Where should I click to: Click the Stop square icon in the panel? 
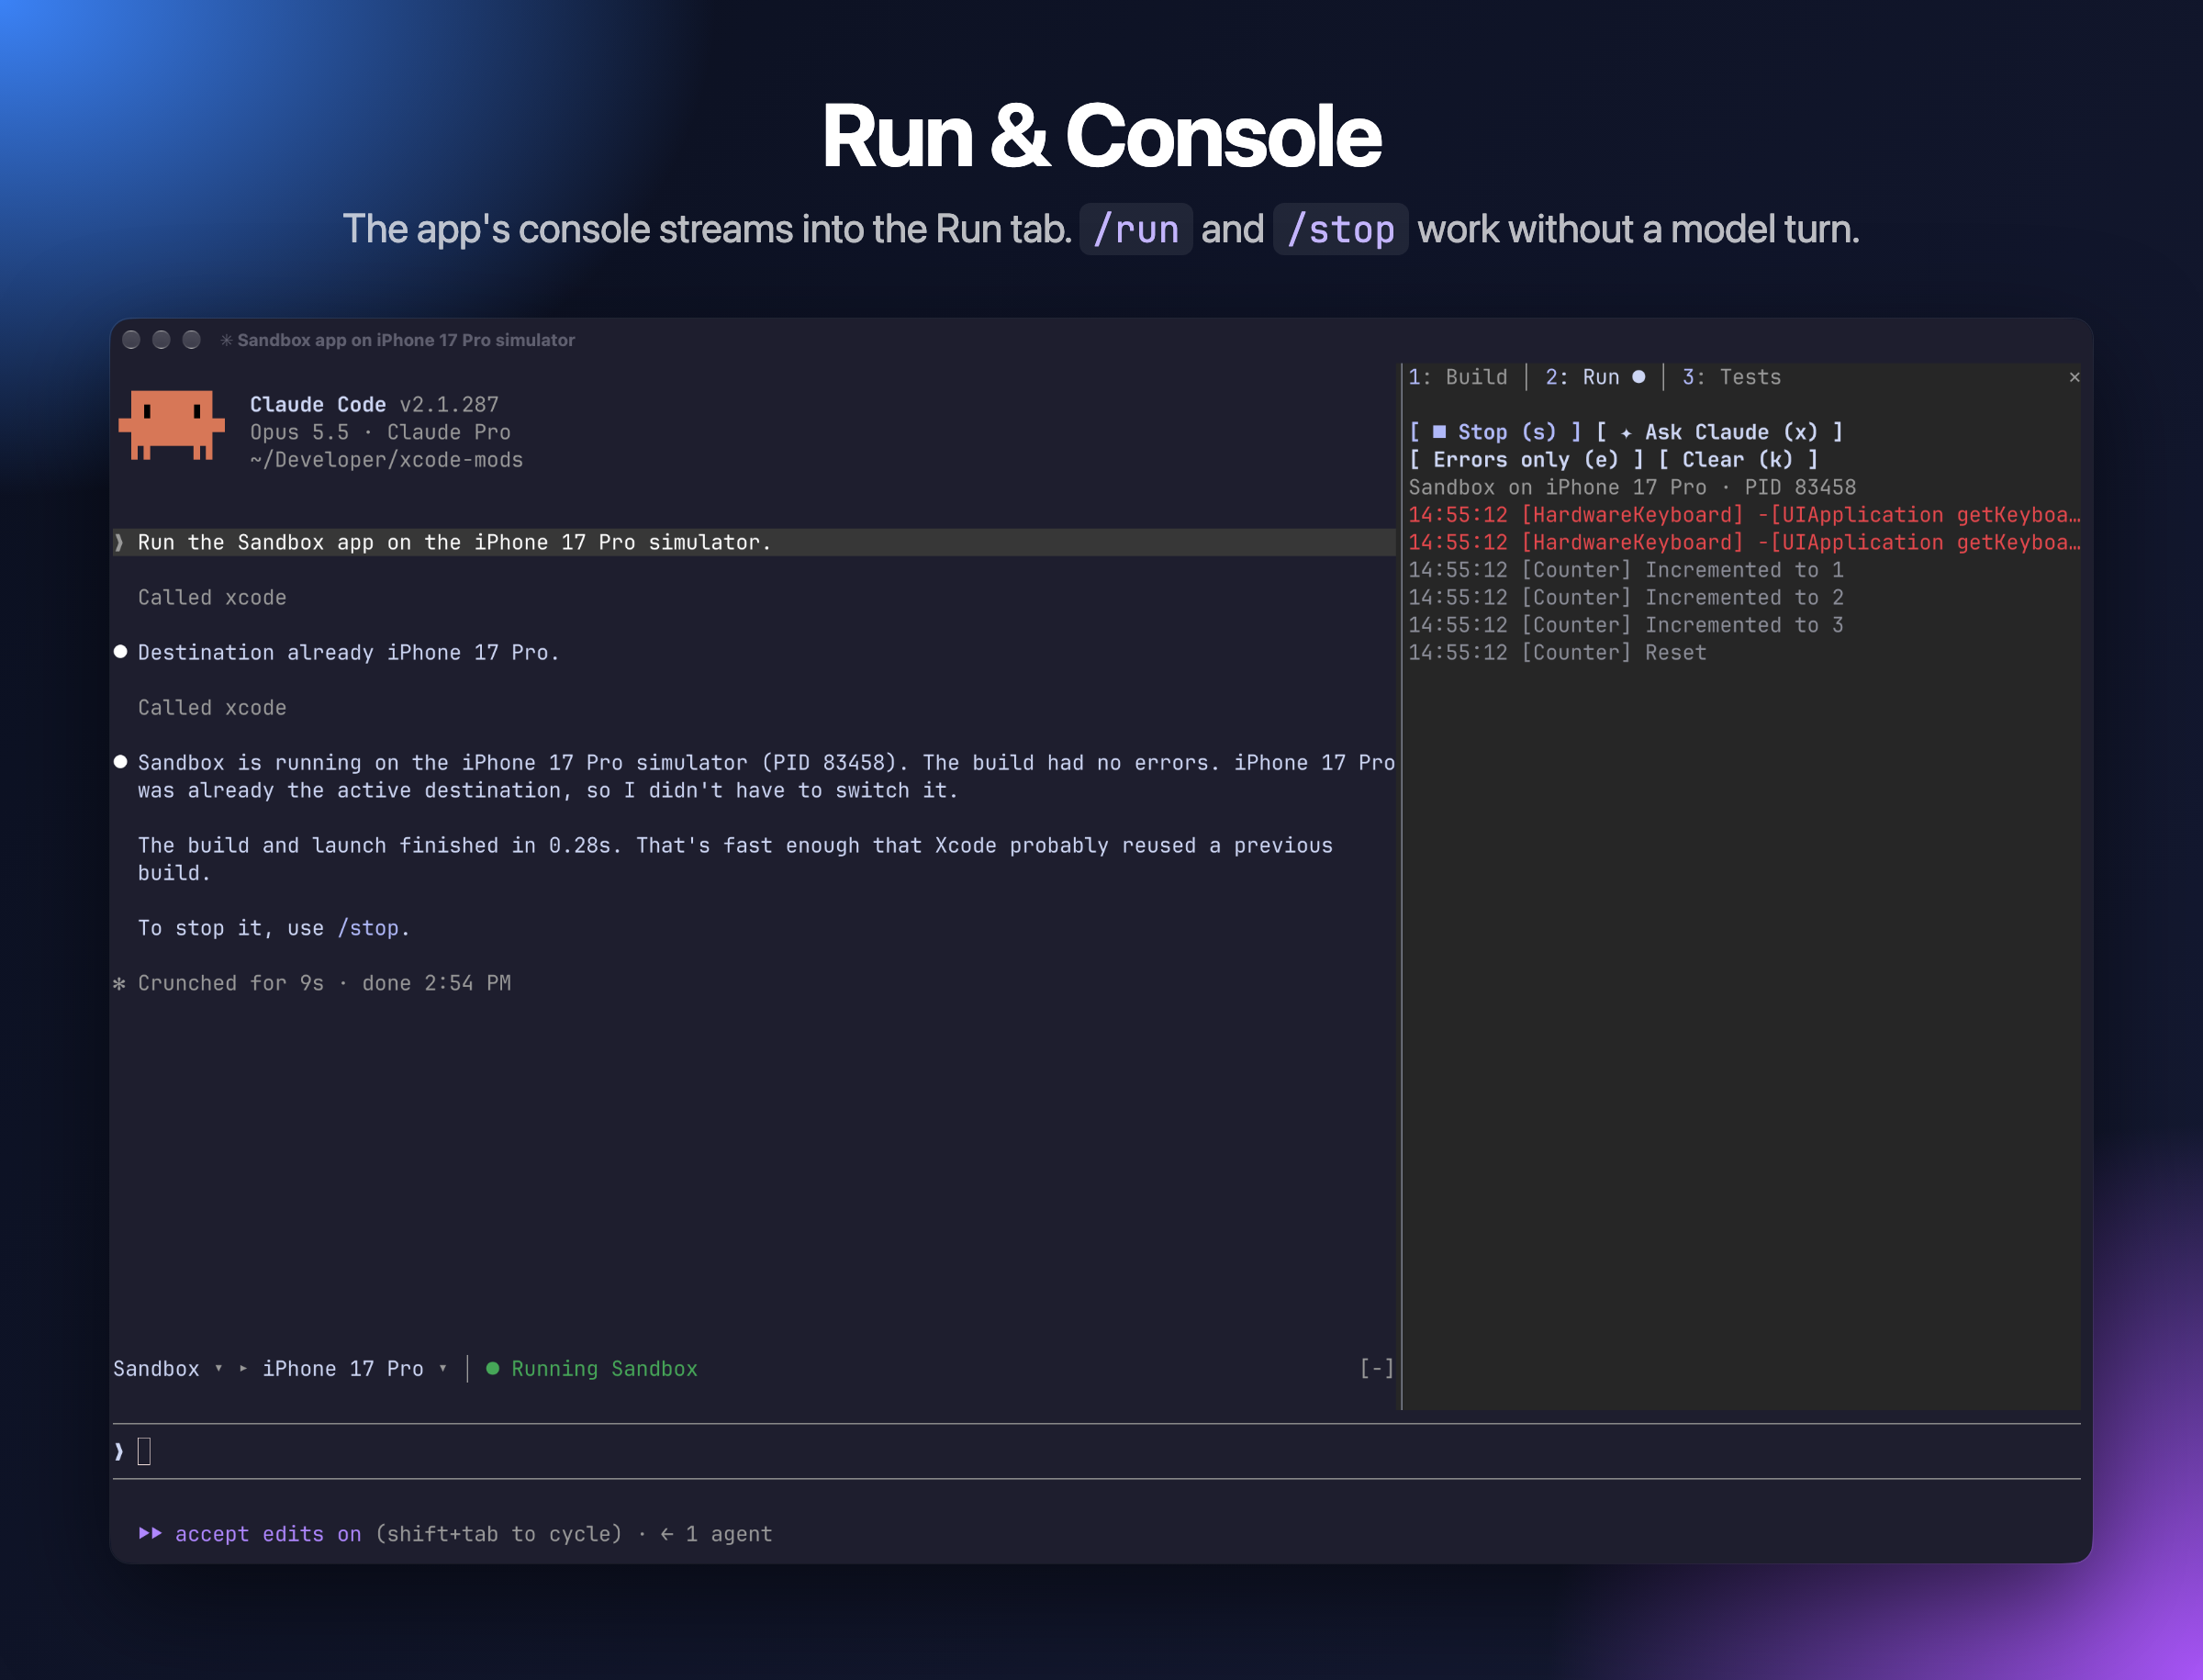pyautogui.click(x=1439, y=432)
